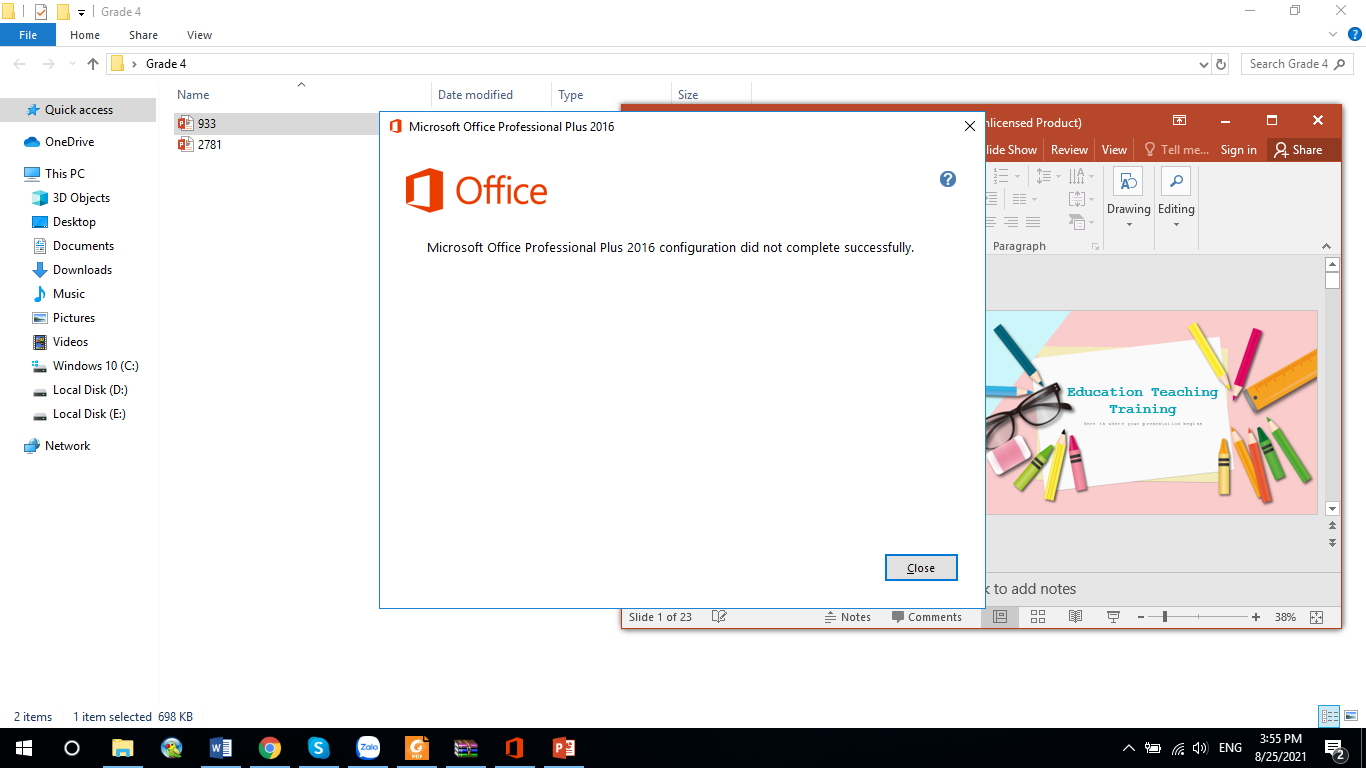Open Explorer Share tab

pyautogui.click(x=143, y=35)
